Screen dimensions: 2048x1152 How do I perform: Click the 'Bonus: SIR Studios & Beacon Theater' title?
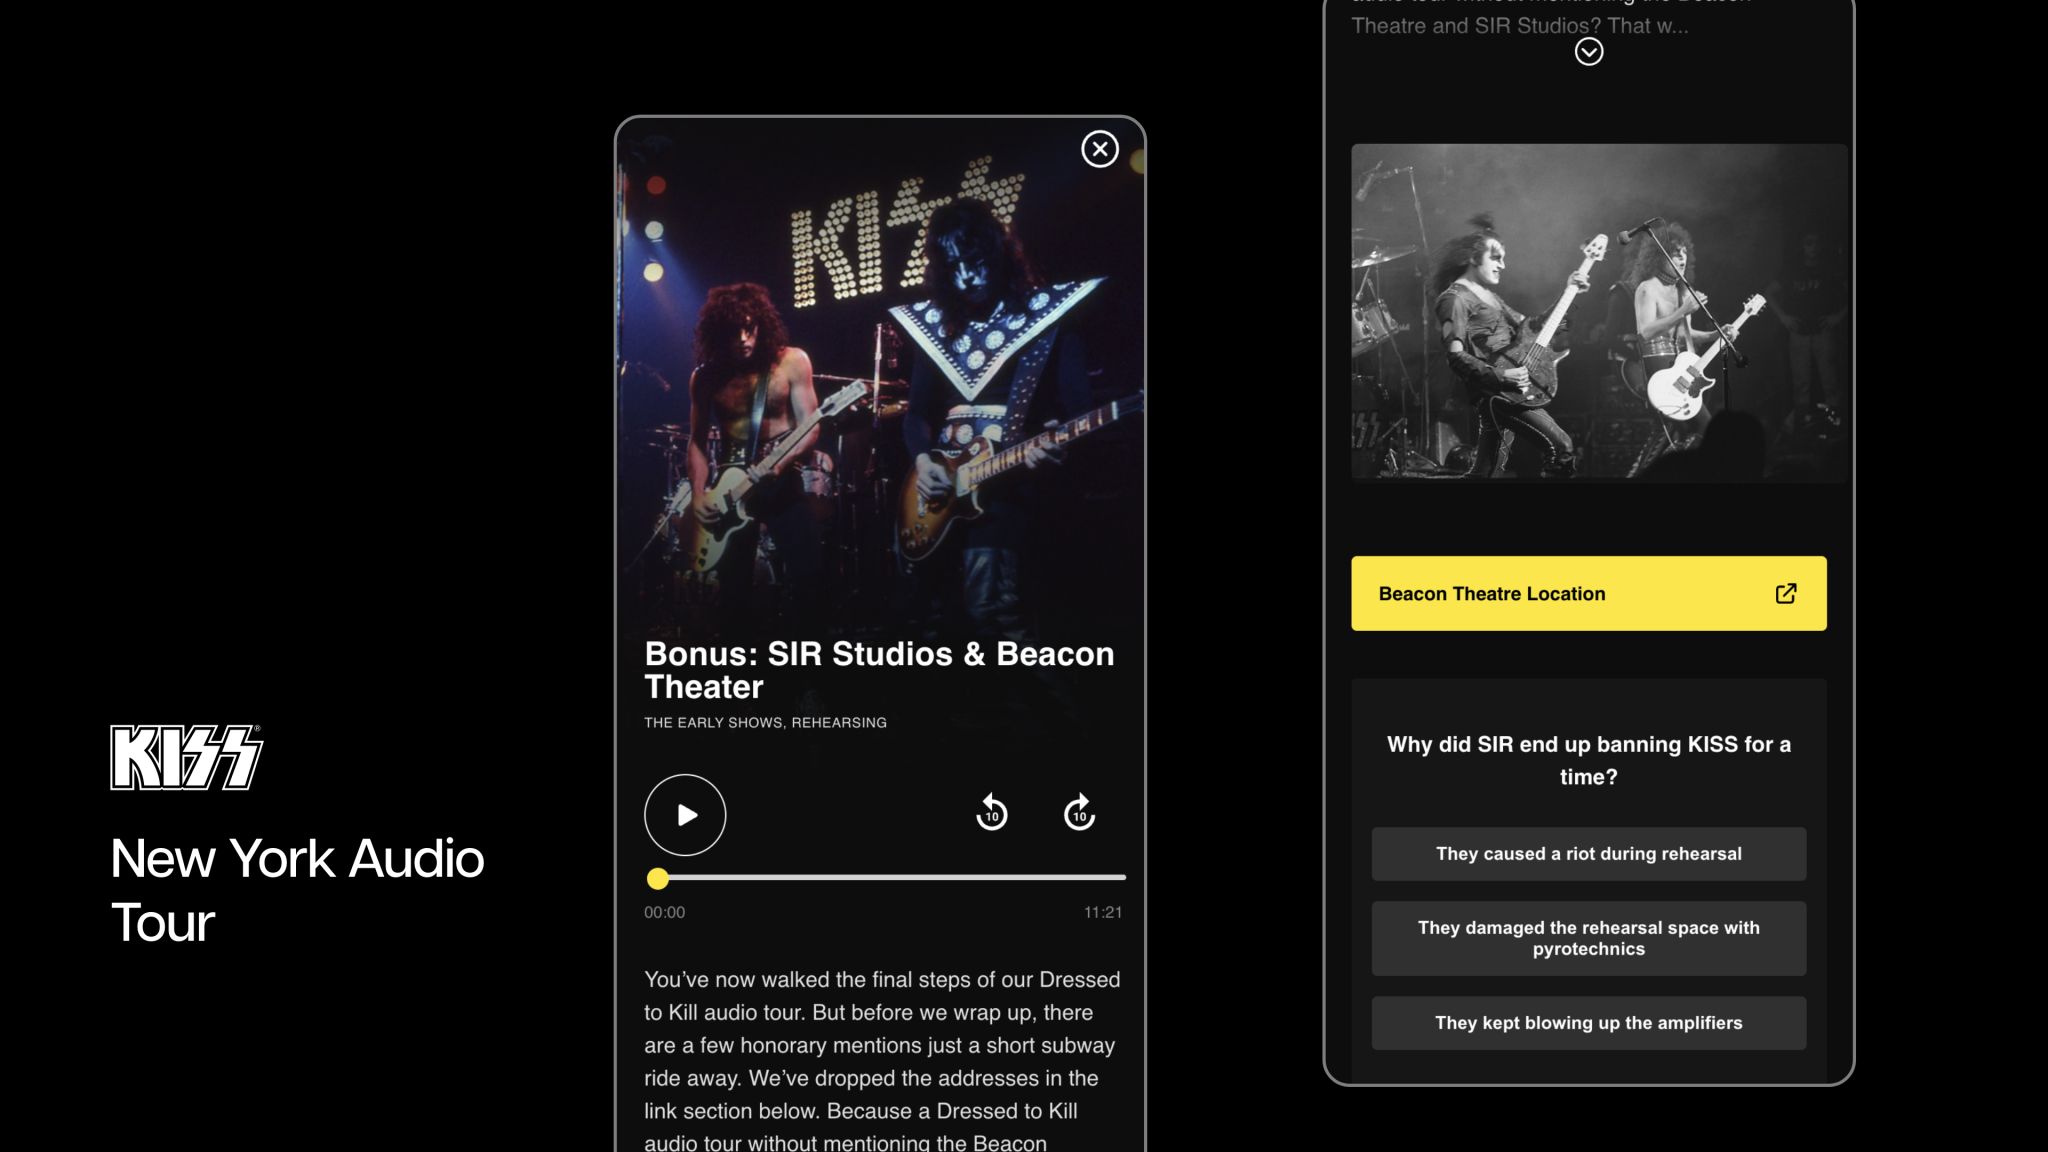pos(879,670)
